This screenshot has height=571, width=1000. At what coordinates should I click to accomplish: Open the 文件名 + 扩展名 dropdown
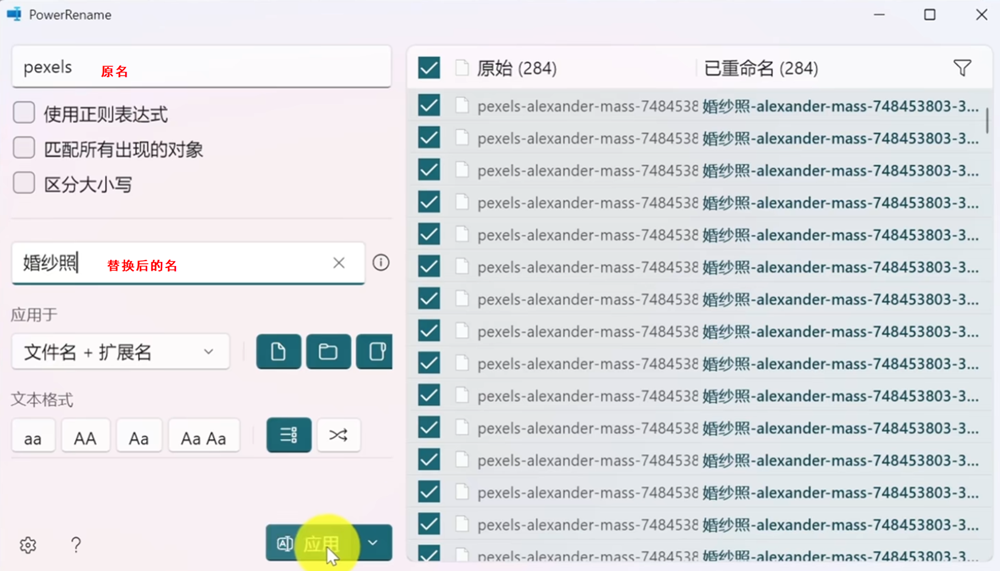coord(121,352)
